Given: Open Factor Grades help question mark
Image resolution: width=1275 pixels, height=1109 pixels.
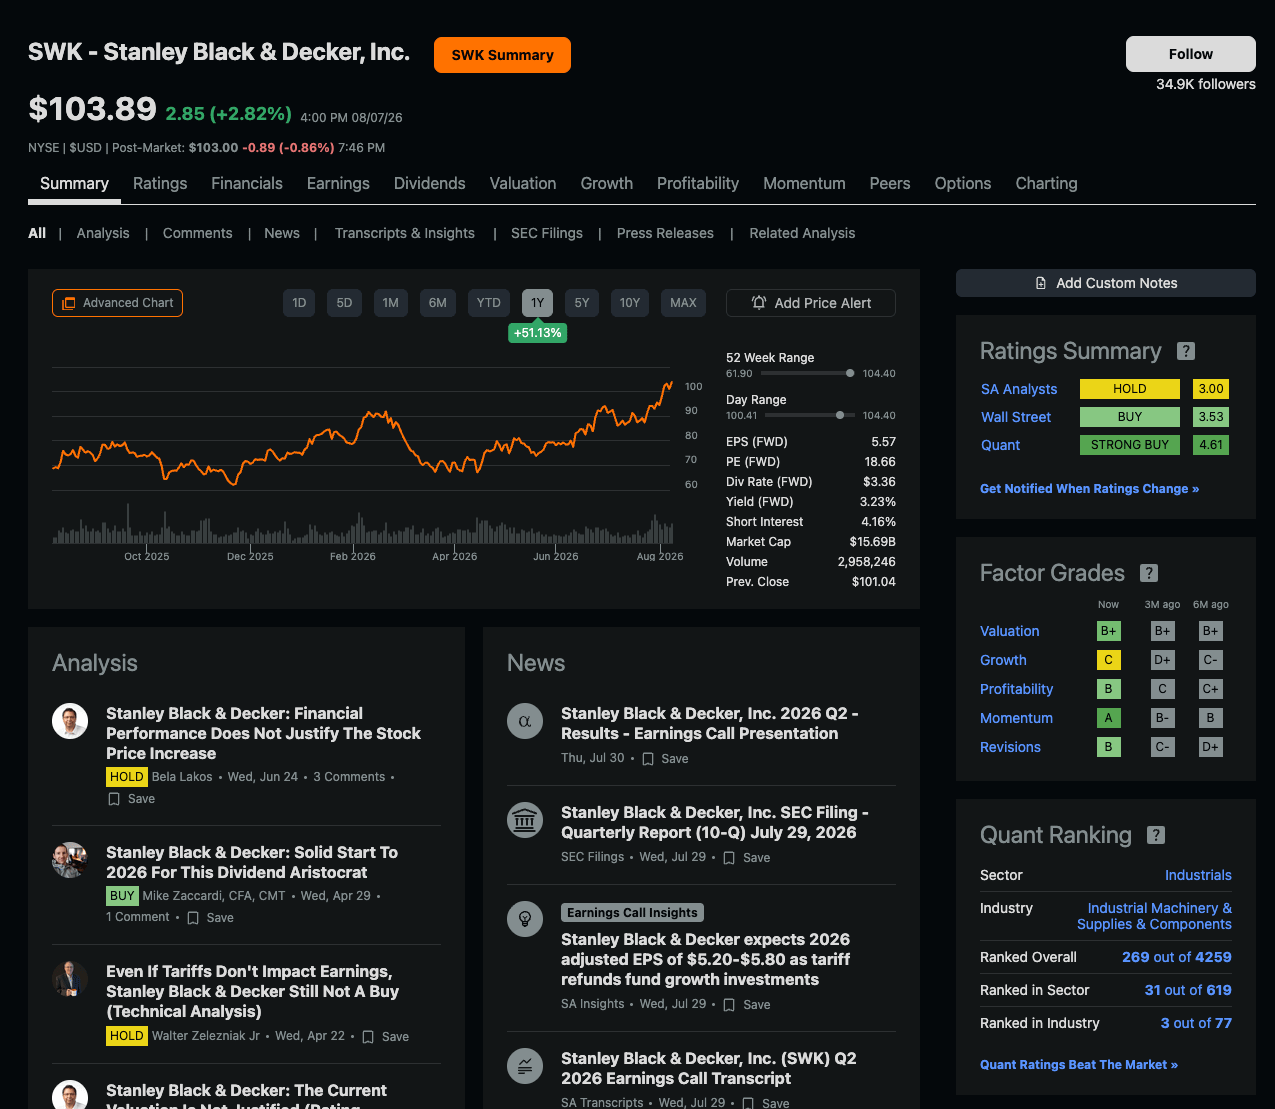Looking at the screenshot, I should click(x=1149, y=573).
